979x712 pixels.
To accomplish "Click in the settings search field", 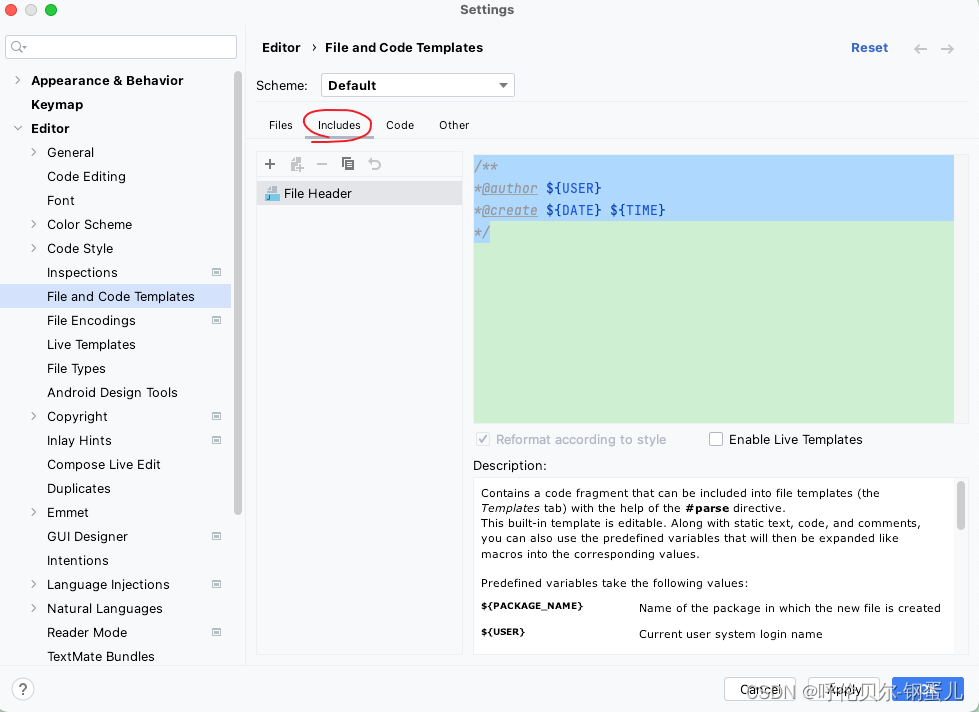I will click(121, 47).
